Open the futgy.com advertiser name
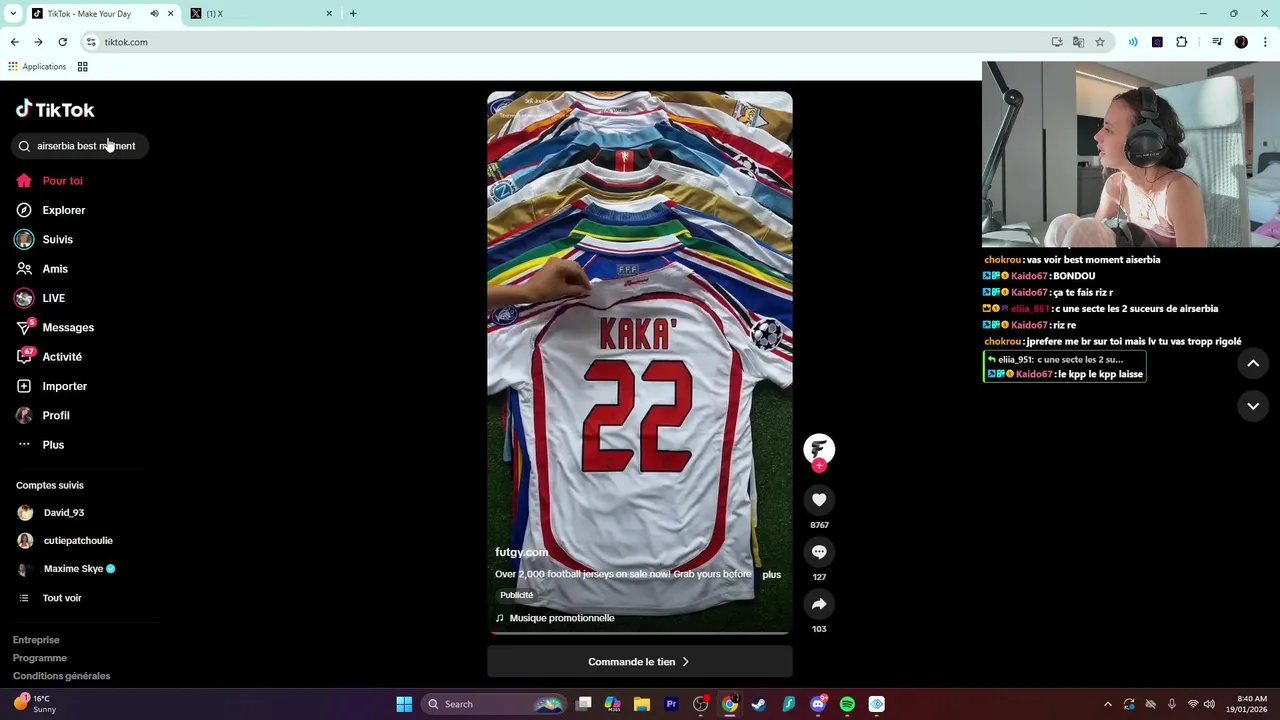Viewport: 1280px width, 720px height. [521, 552]
